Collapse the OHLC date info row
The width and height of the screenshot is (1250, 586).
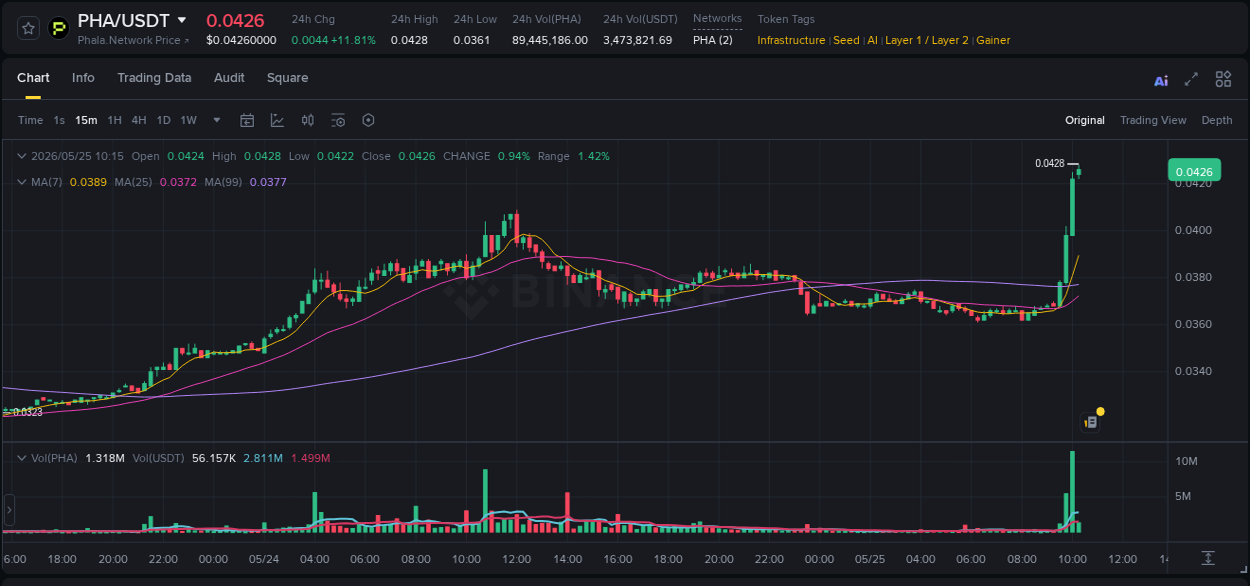(22, 156)
